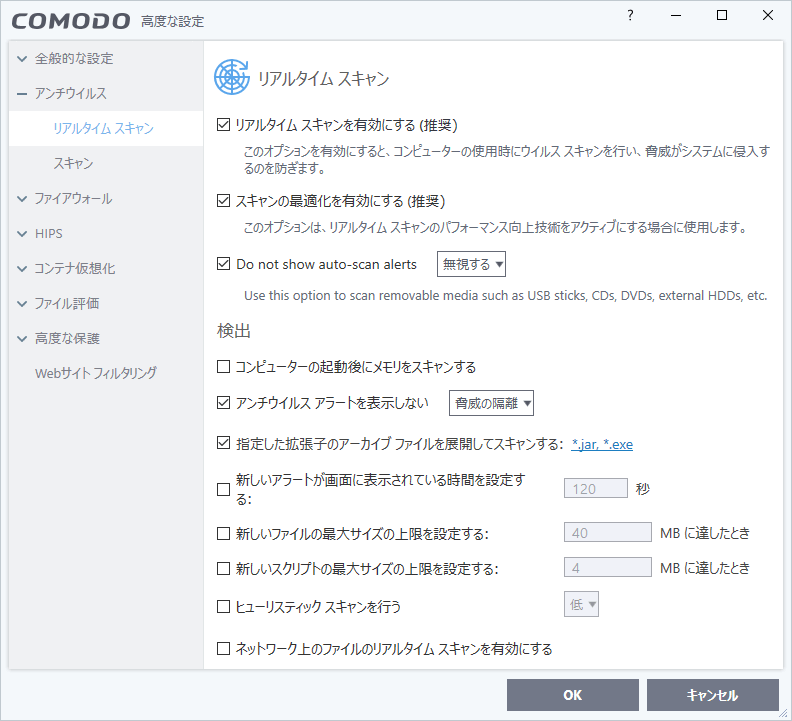
Task: Click the help question mark icon
Action: click(x=630, y=15)
